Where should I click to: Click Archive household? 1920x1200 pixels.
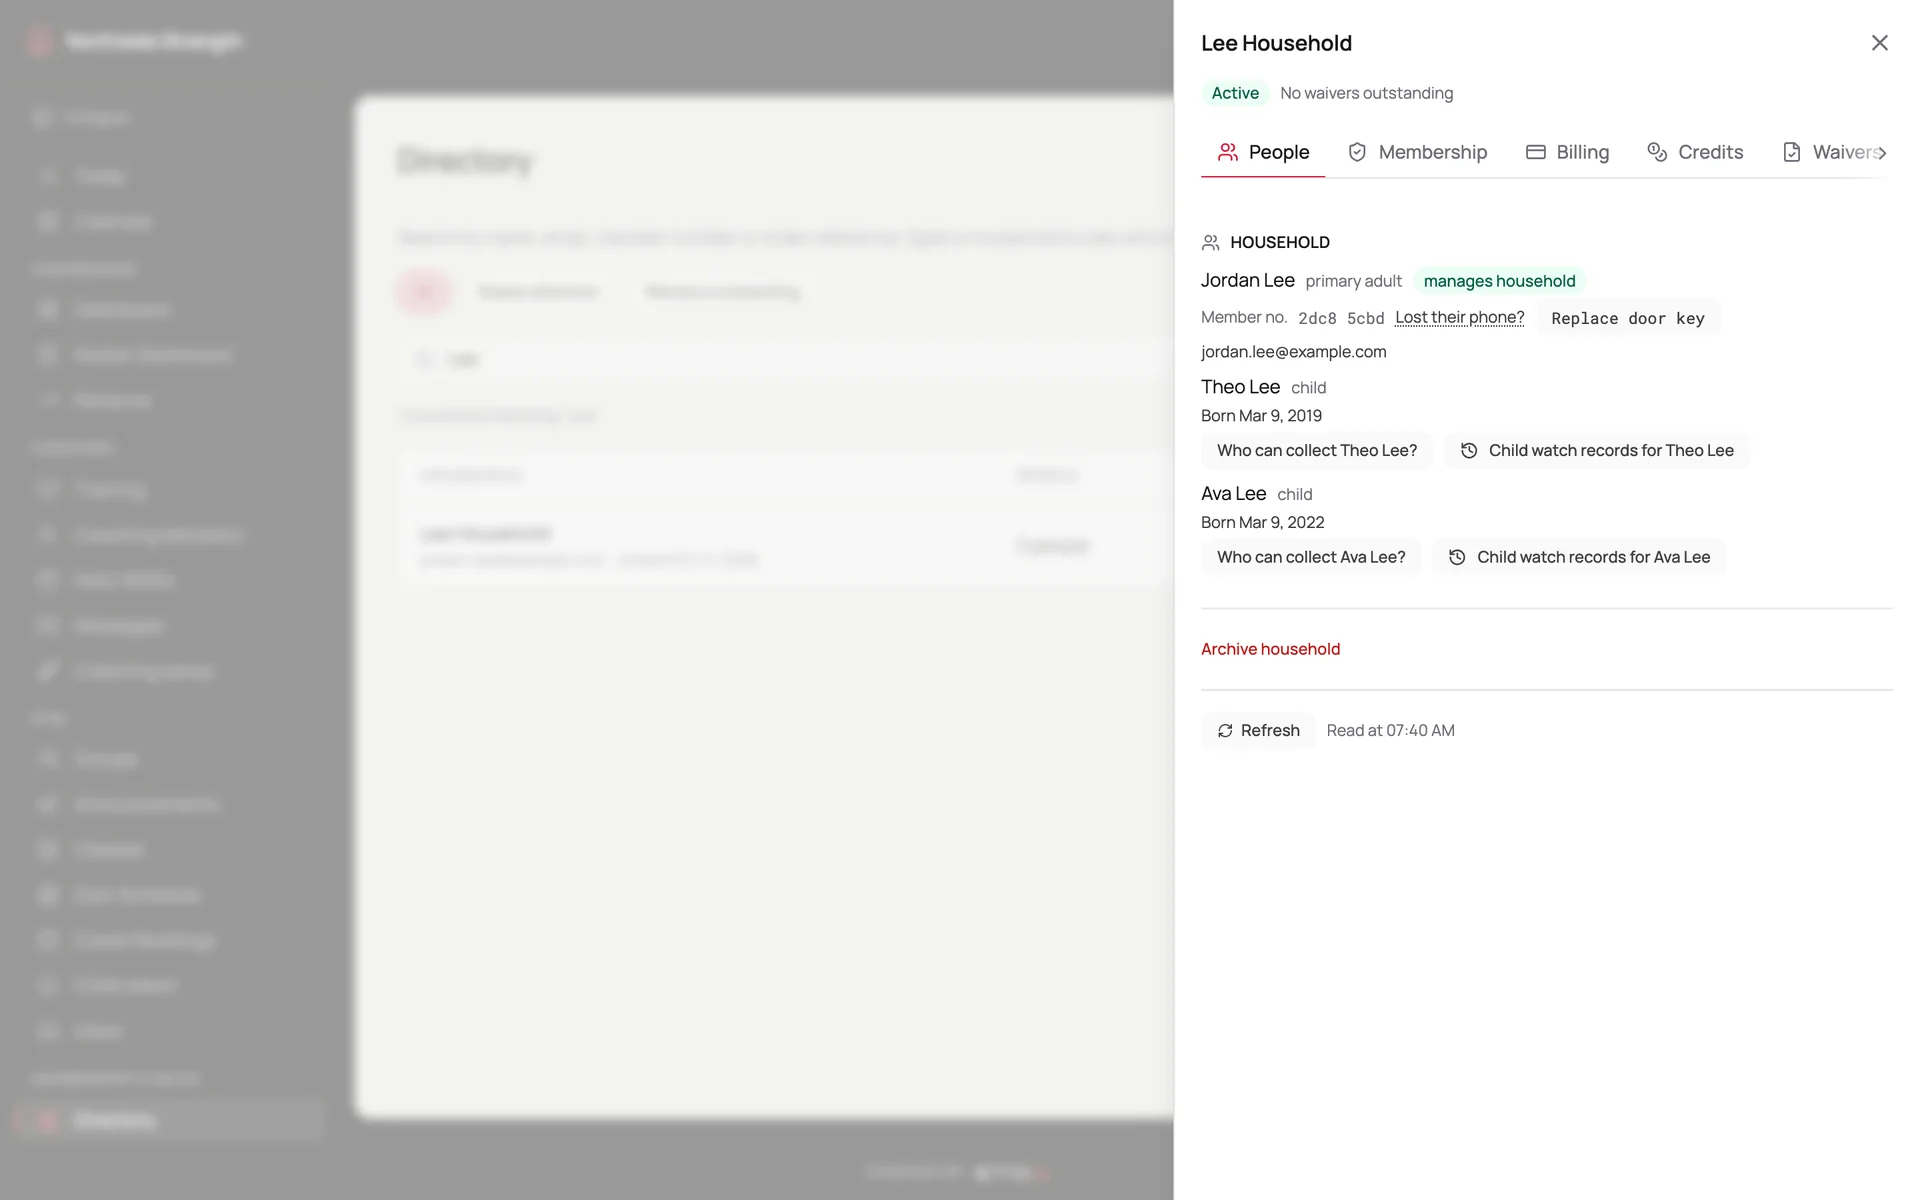(1270, 649)
